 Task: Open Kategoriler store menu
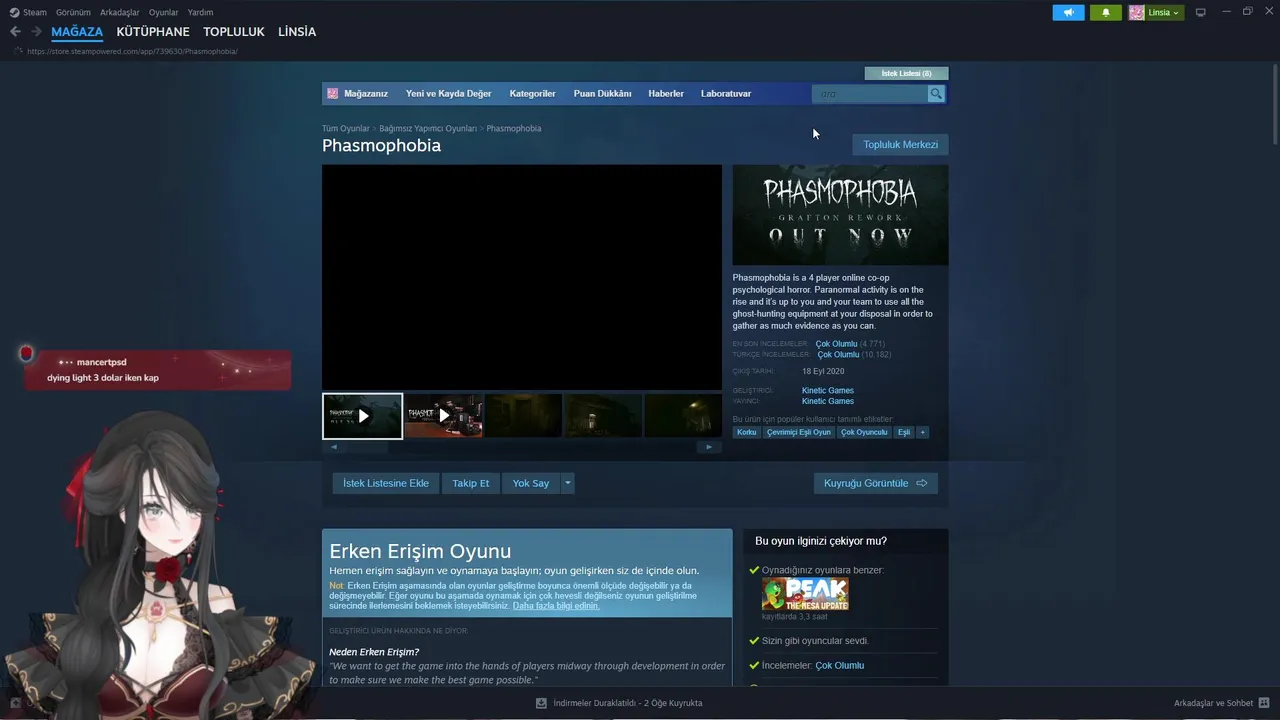tap(532, 93)
